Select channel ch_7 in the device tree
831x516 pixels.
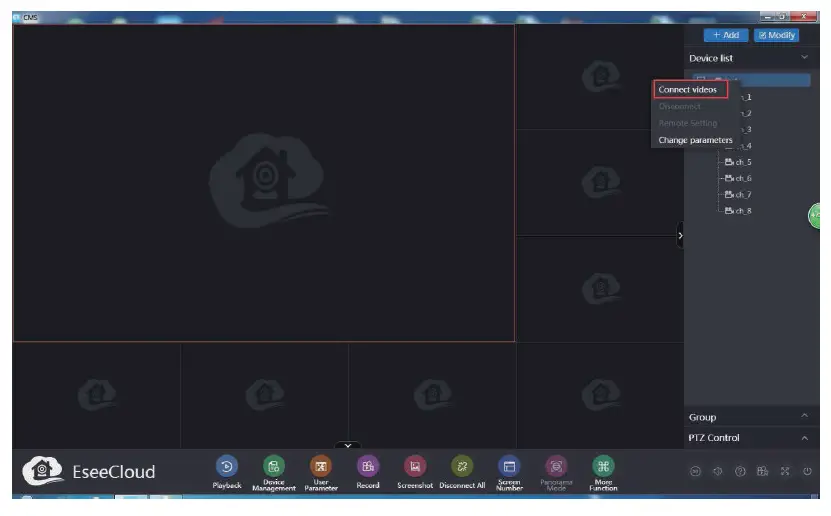pyautogui.click(x=738, y=194)
